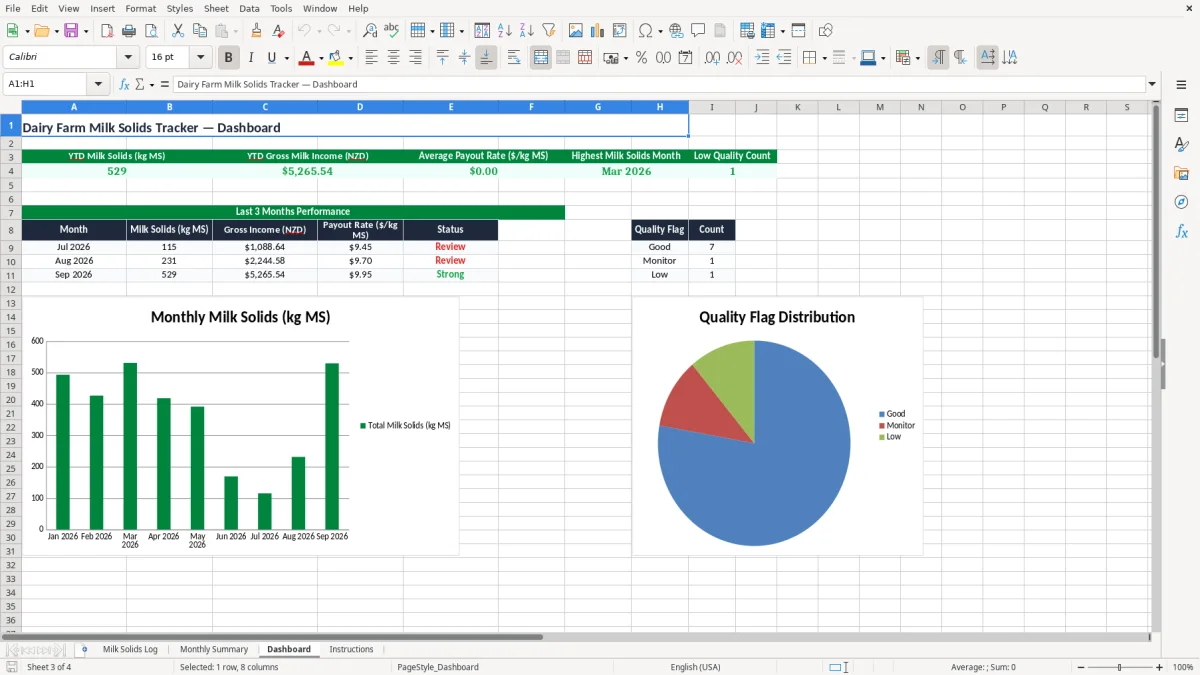Open the Tools menu
This screenshot has width=1200, height=675.
point(281,8)
